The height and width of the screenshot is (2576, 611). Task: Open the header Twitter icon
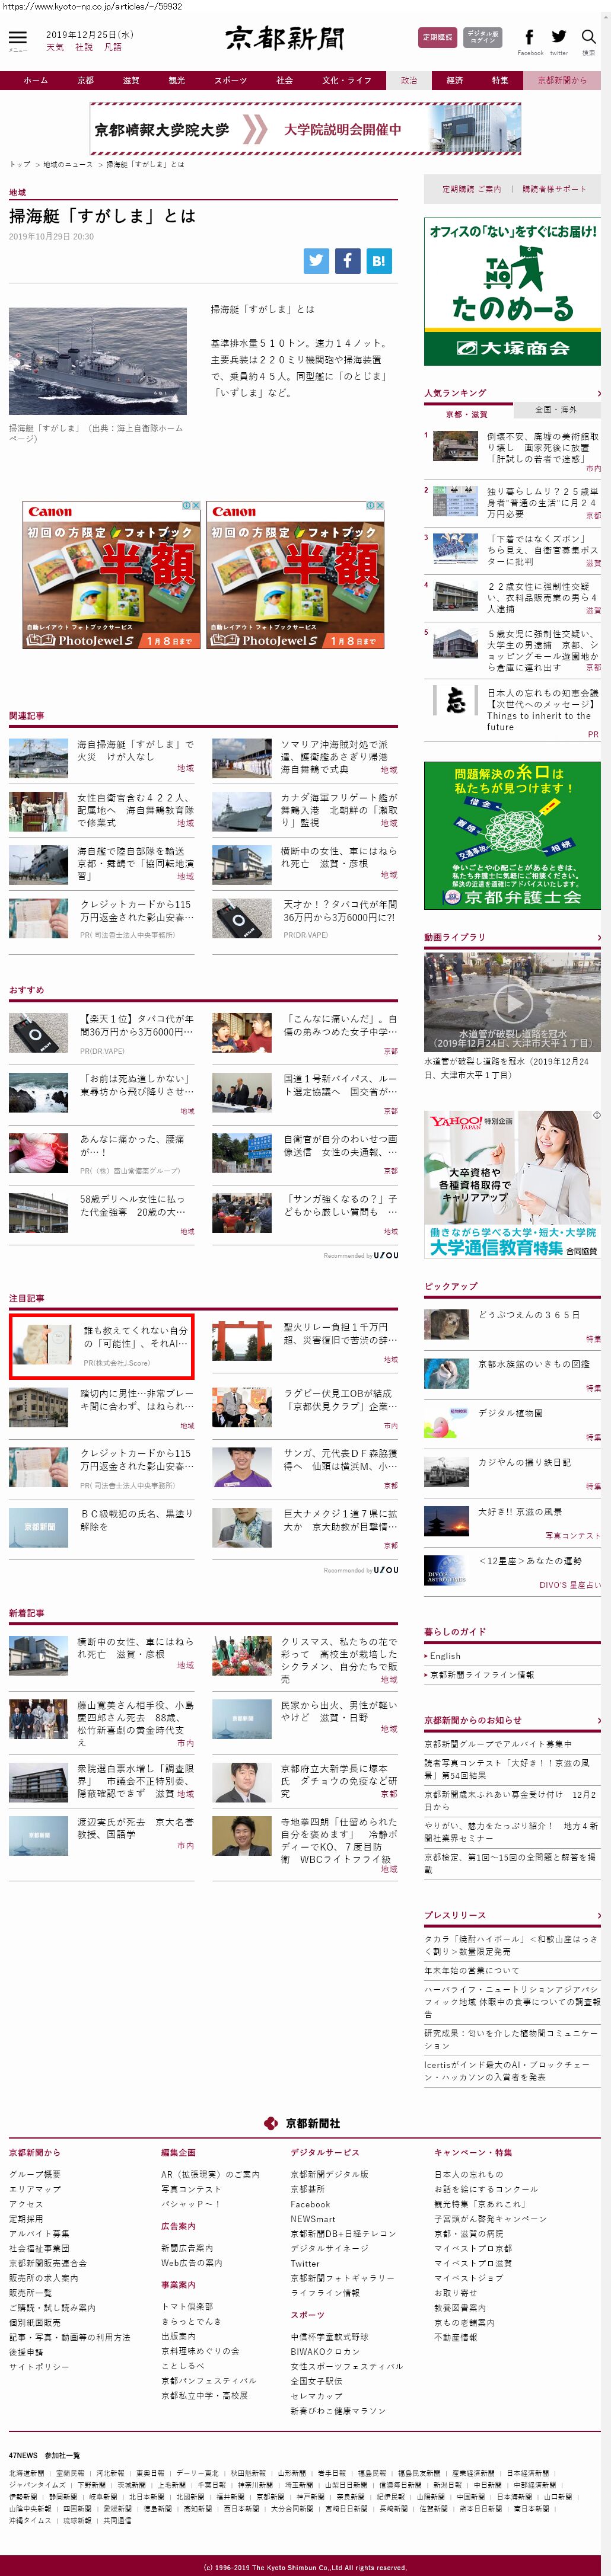pos(558,38)
